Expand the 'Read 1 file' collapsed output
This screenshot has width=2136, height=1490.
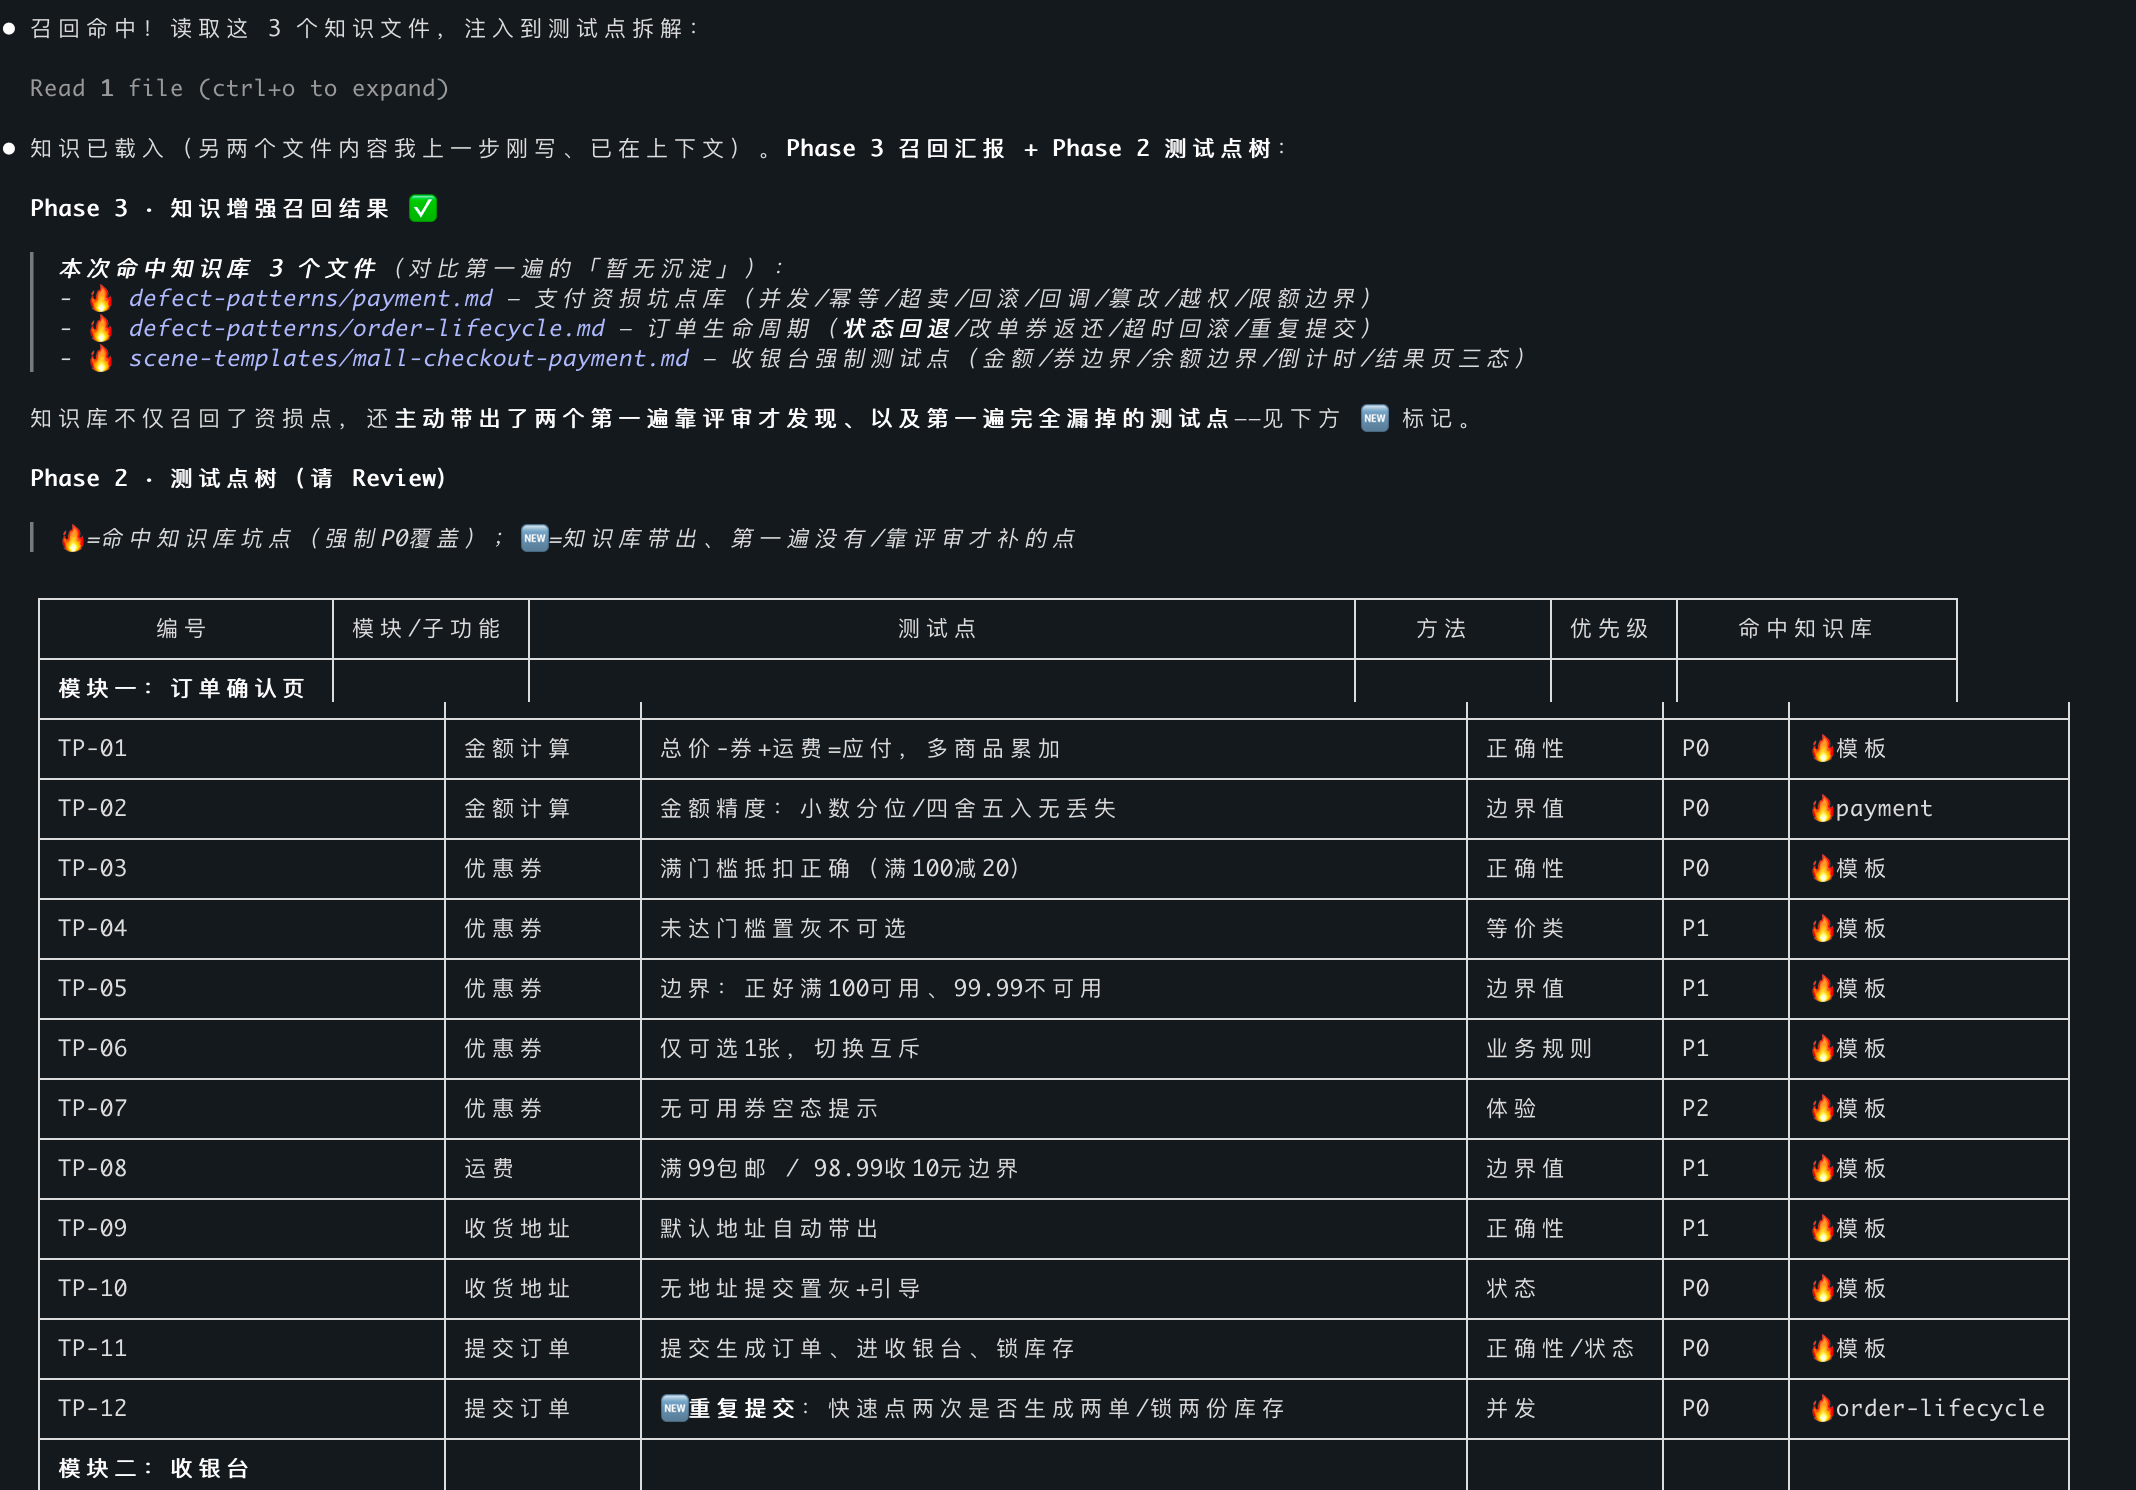pos(240,88)
